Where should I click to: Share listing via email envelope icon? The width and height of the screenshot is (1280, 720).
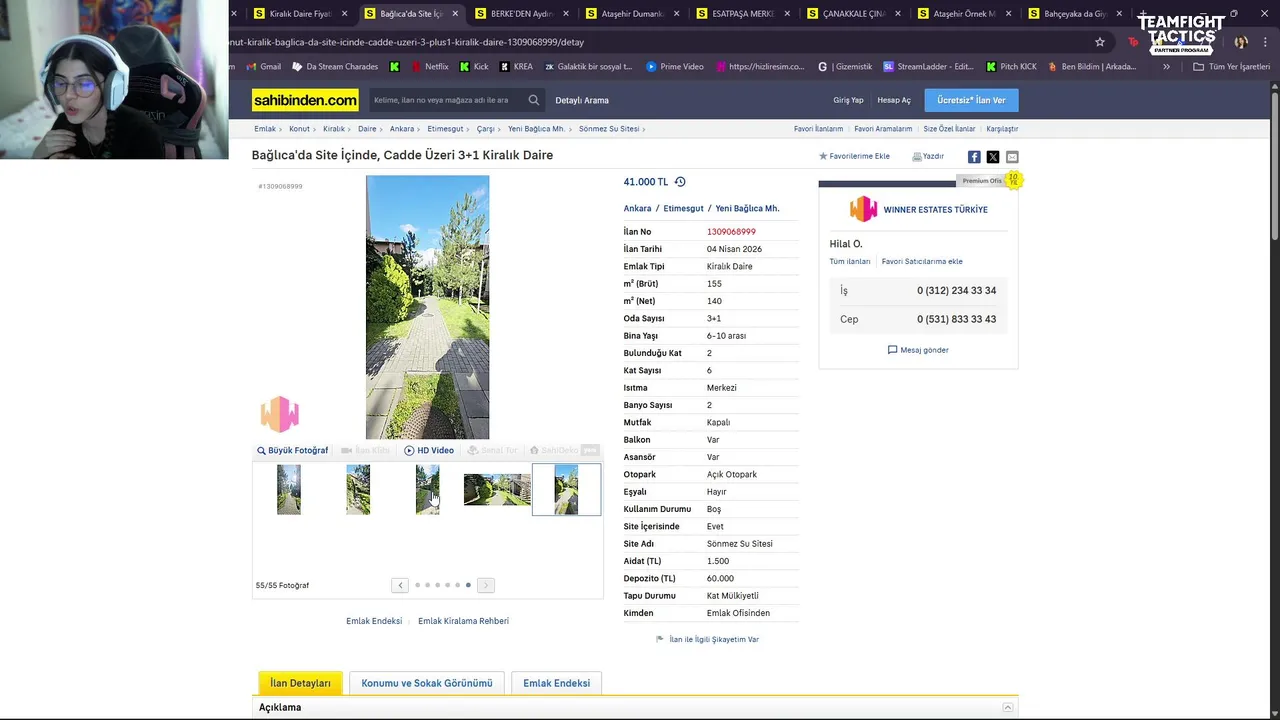point(1012,157)
